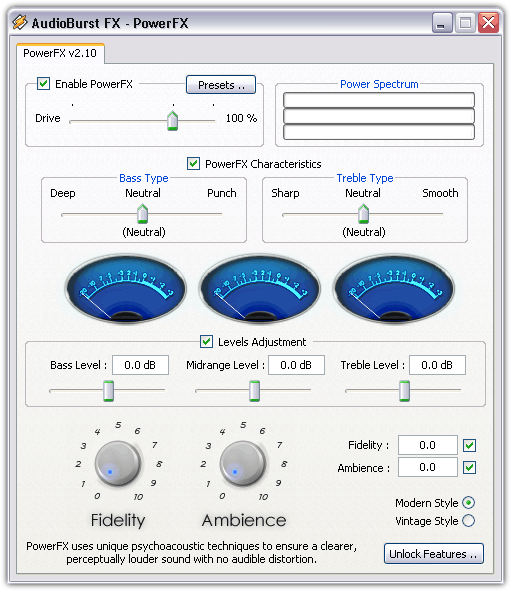Viewport: 511px width, 591px height.
Task: Click the Bass Level dB input field
Action: [140, 365]
